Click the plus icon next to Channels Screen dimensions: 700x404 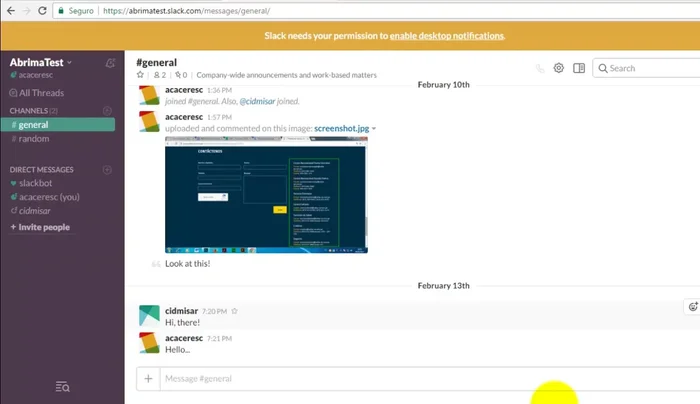coord(108,110)
